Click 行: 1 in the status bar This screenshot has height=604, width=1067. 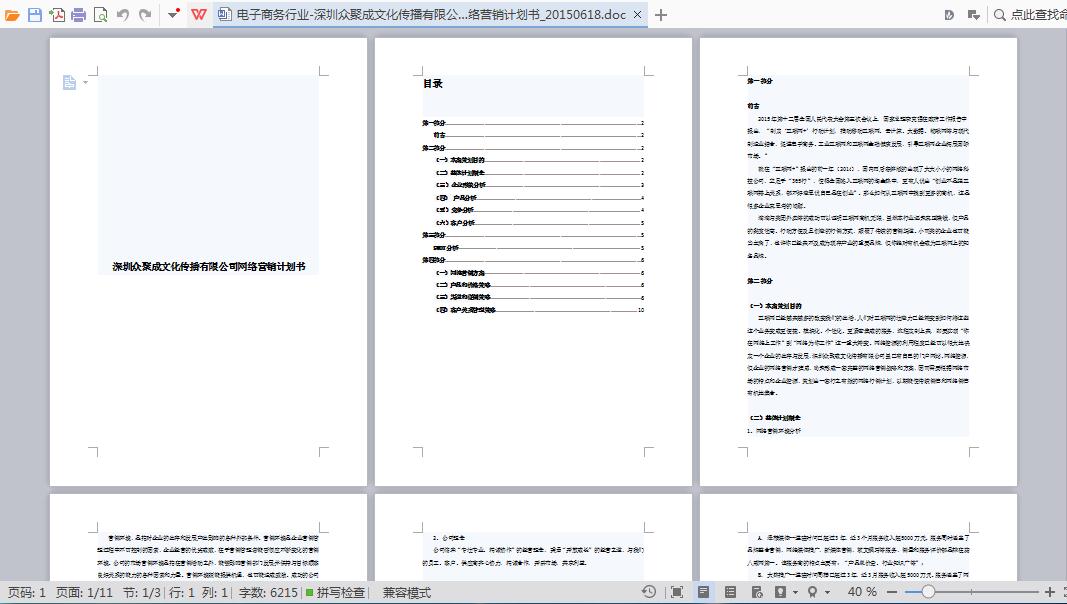pos(182,592)
